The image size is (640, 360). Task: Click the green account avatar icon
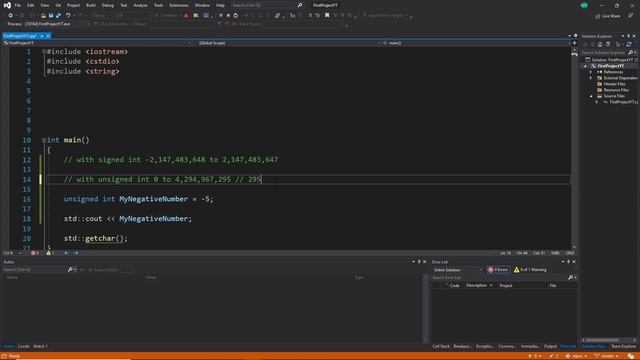[584, 5]
